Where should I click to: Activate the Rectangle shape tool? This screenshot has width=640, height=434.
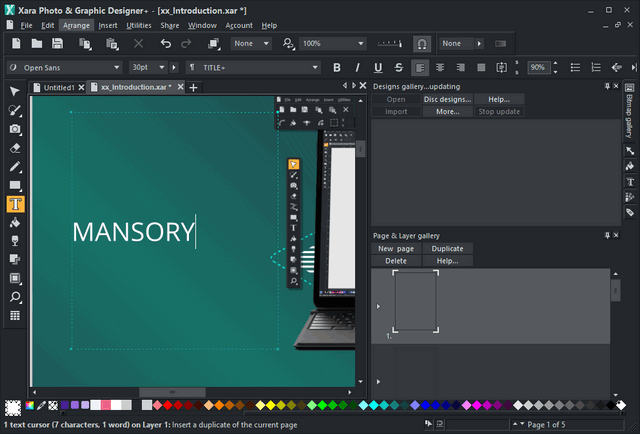pyautogui.click(x=15, y=186)
